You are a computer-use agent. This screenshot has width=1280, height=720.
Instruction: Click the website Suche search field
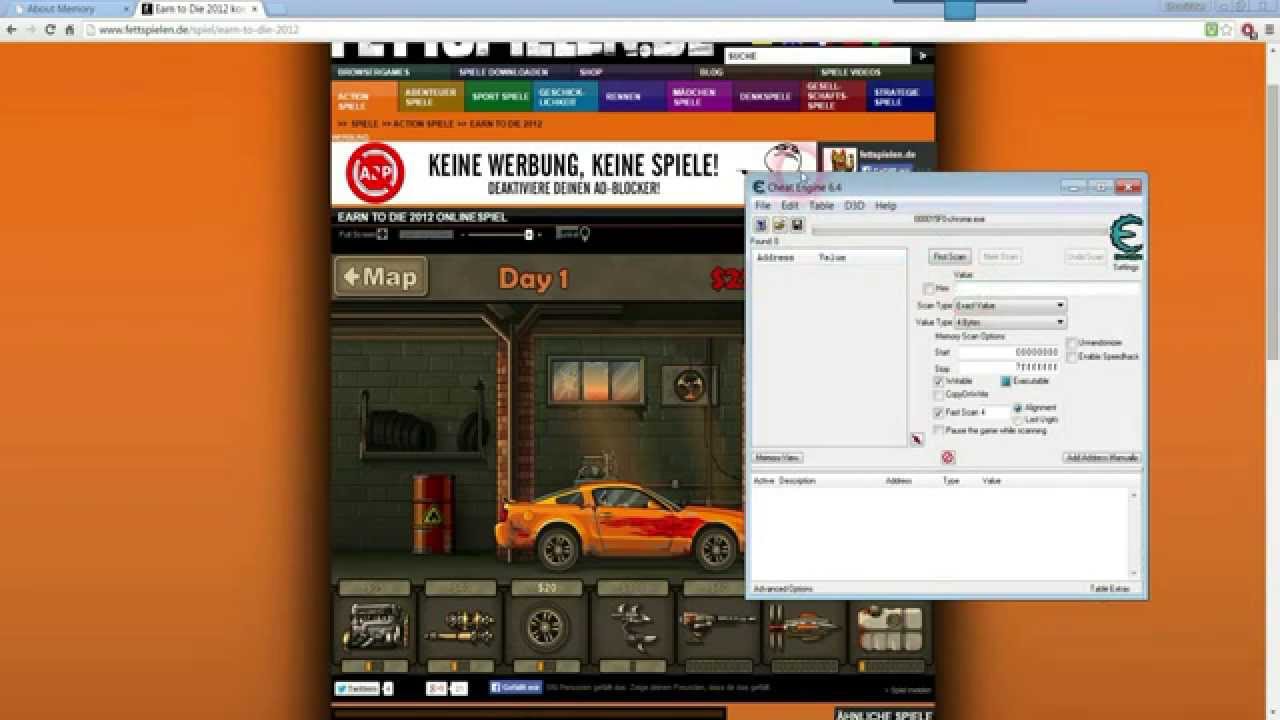tap(817, 56)
